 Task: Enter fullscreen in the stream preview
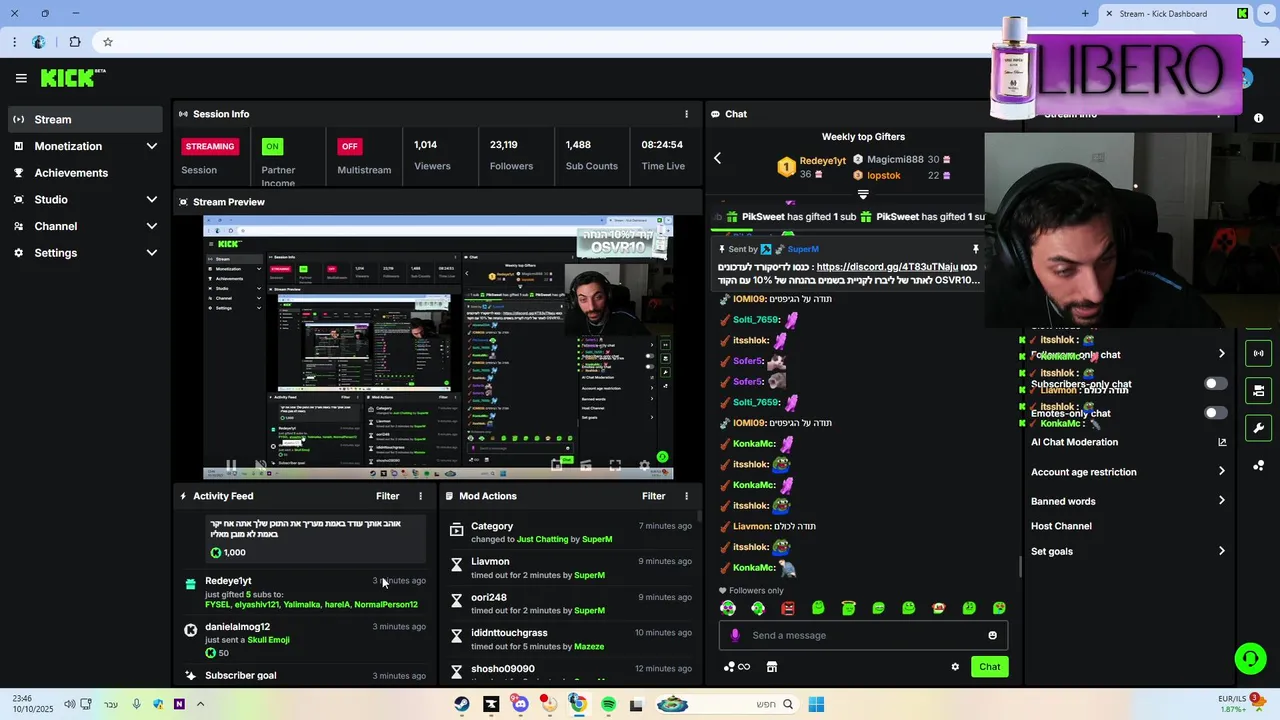[x=615, y=466]
